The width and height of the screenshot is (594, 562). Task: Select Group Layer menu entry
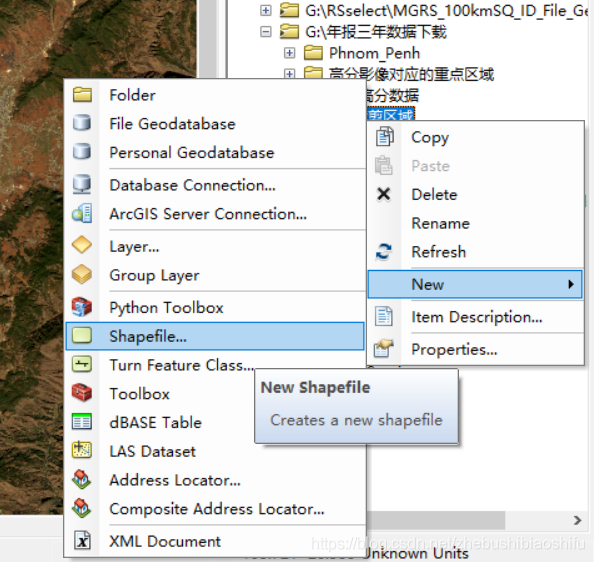tap(215, 275)
